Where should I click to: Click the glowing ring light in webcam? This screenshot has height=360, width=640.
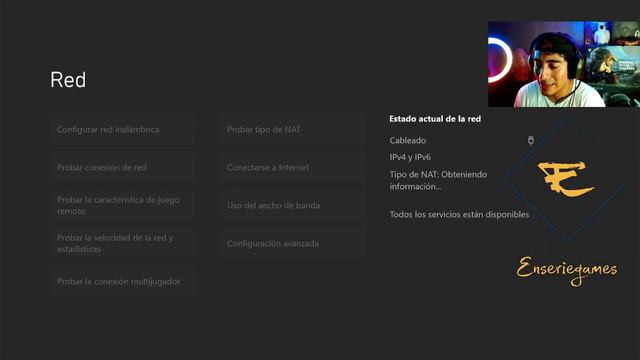(x=499, y=60)
